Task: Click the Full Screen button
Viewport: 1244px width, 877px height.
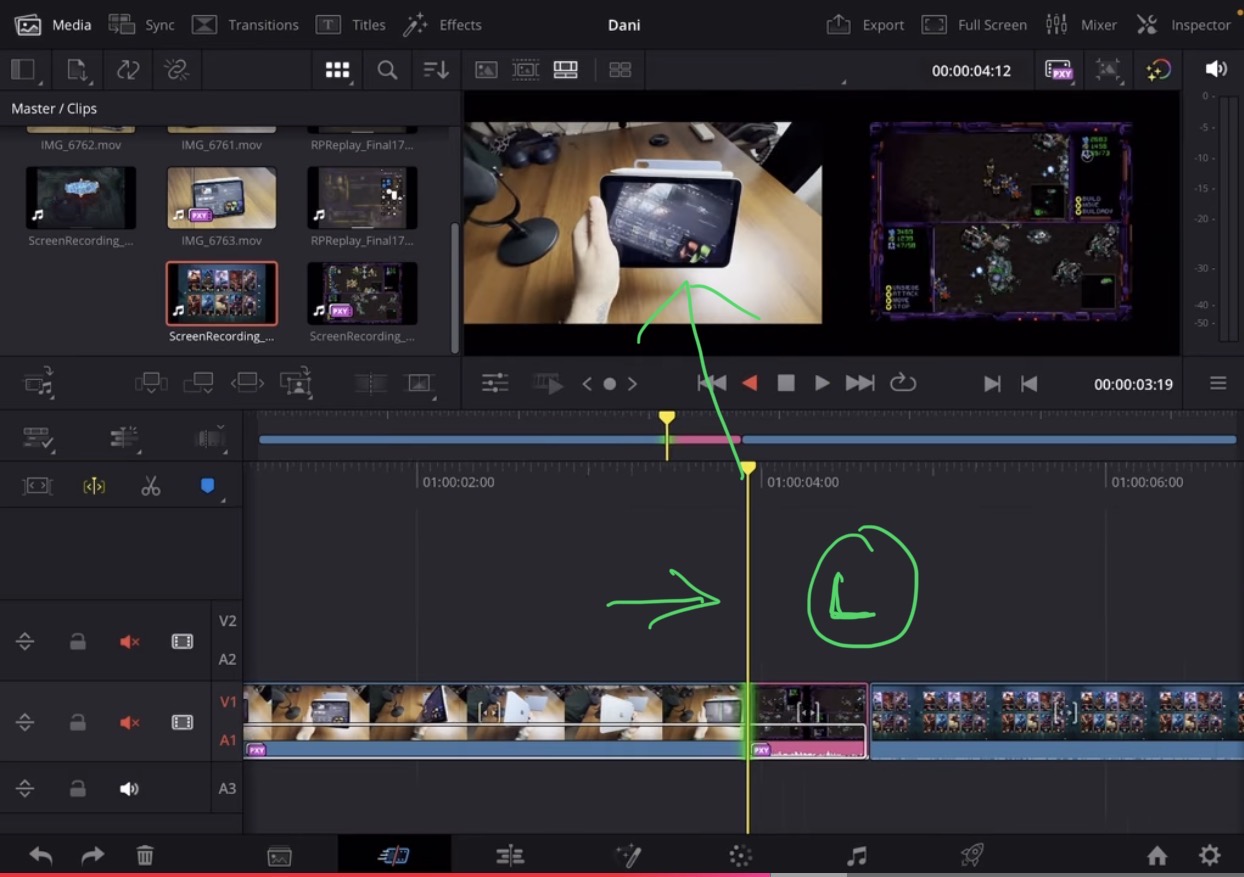Action: tap(974, 24)
